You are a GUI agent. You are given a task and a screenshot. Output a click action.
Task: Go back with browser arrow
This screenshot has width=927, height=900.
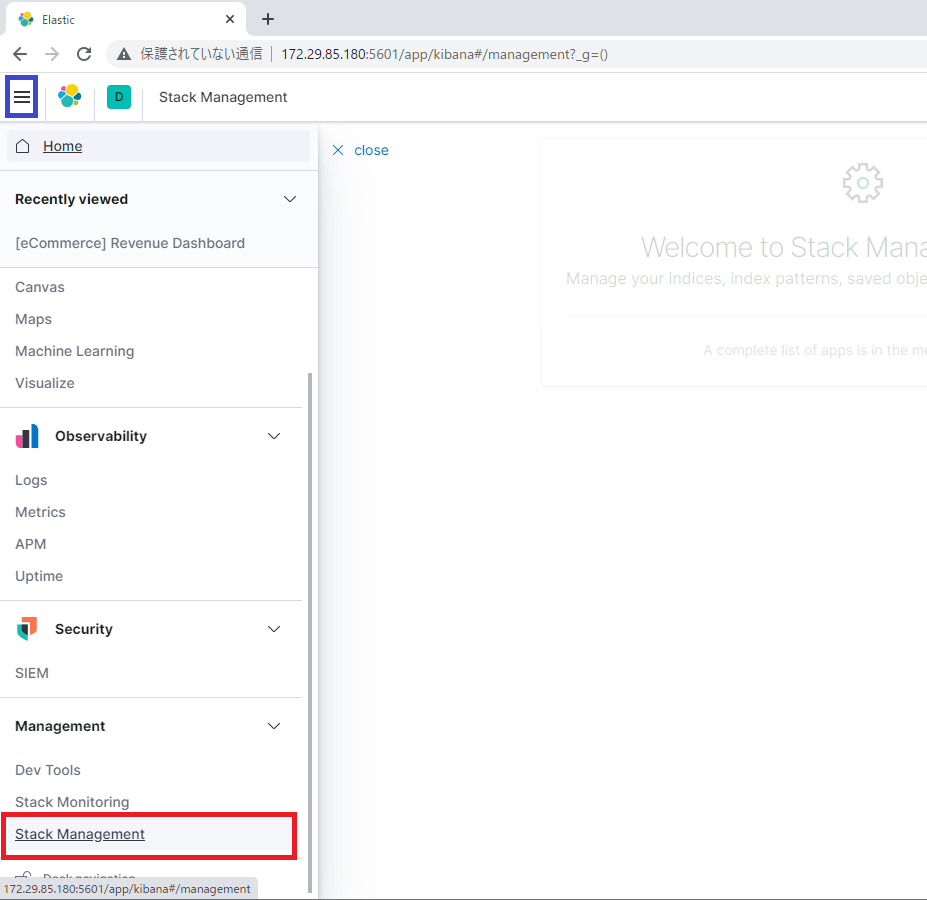pos(20,54)
